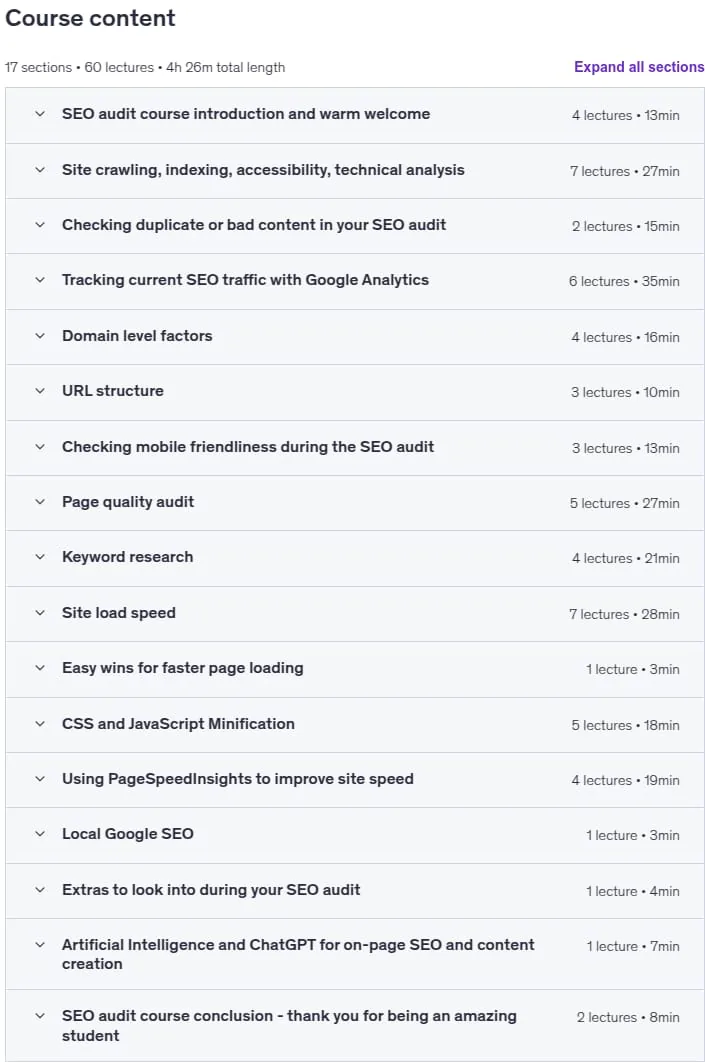Open the Site load speed section title

[119, 613]
